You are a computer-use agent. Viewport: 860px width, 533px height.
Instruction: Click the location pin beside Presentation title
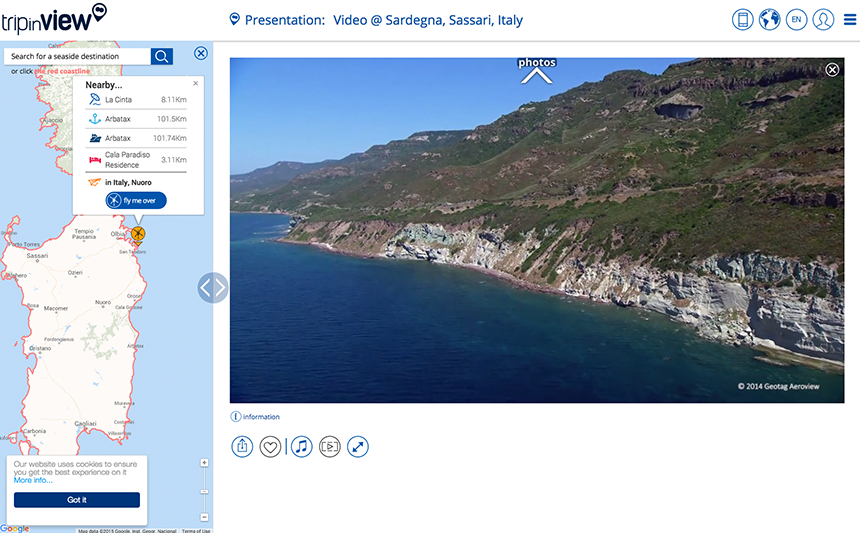(234, 19)
